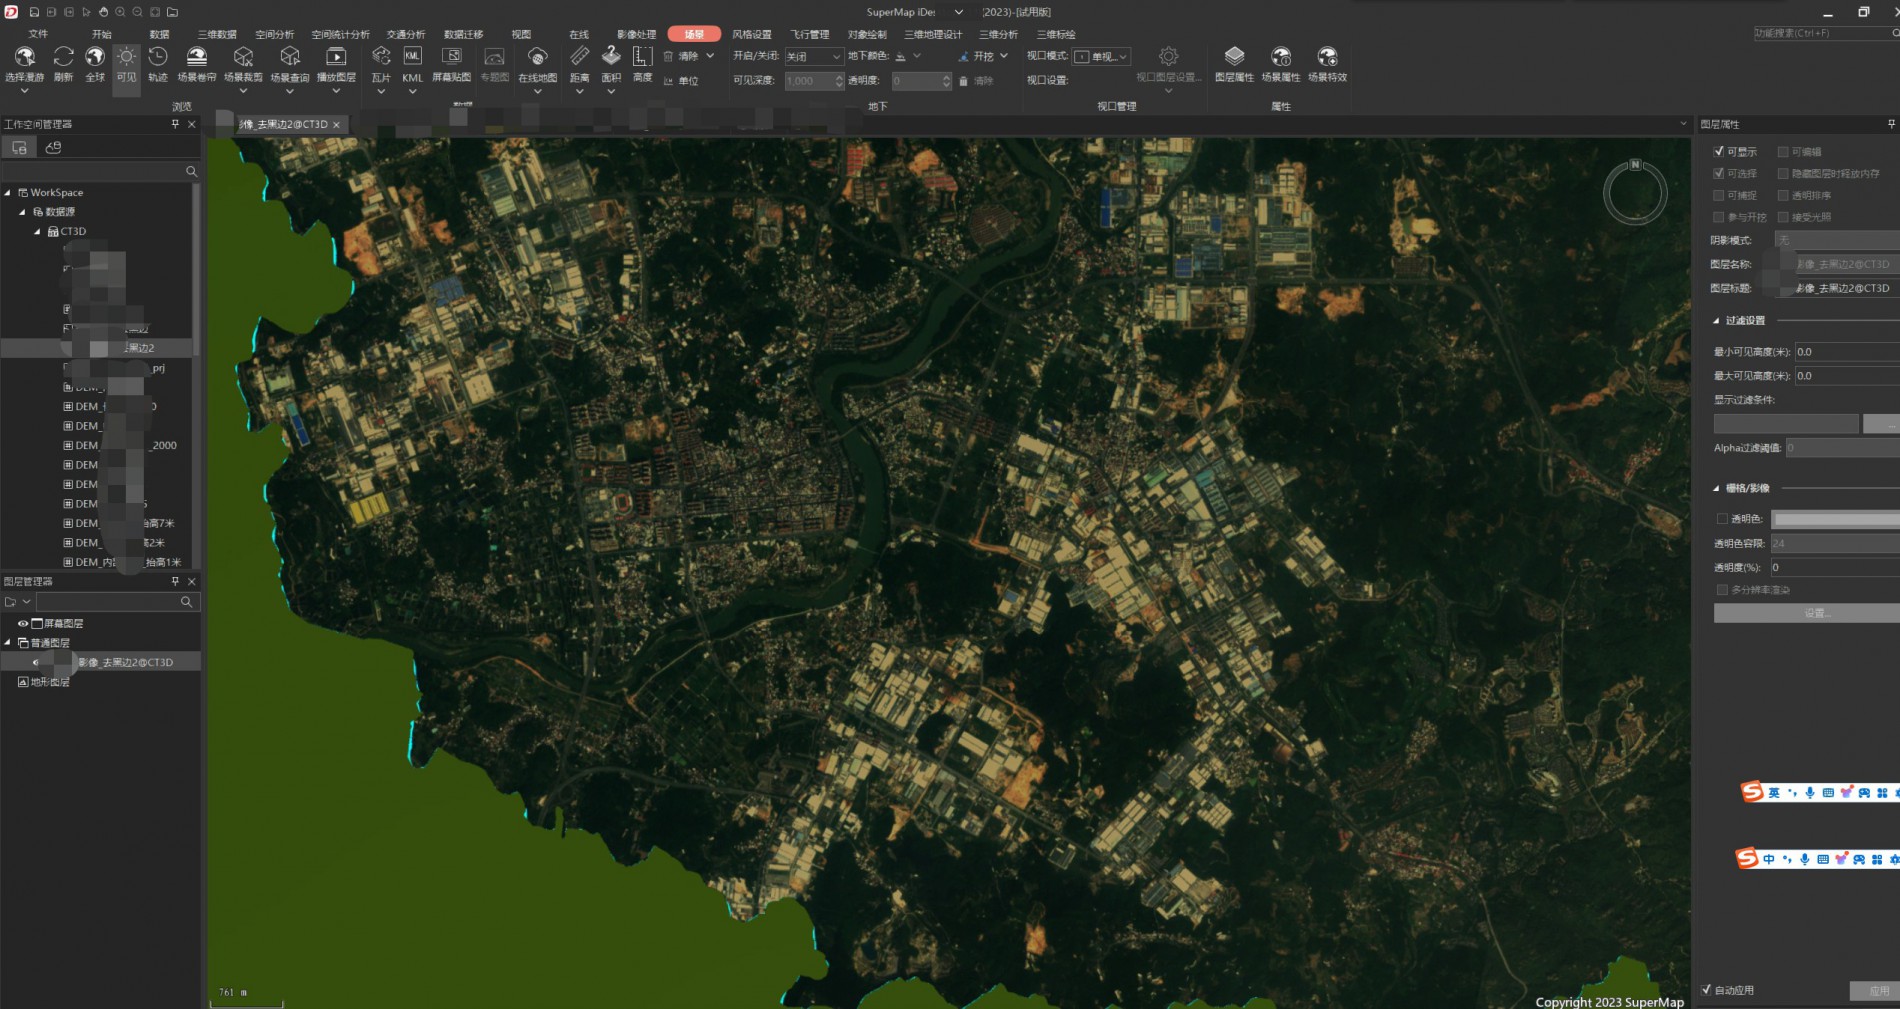Click the 设置... button in raster section

[x=1806, y=613]
